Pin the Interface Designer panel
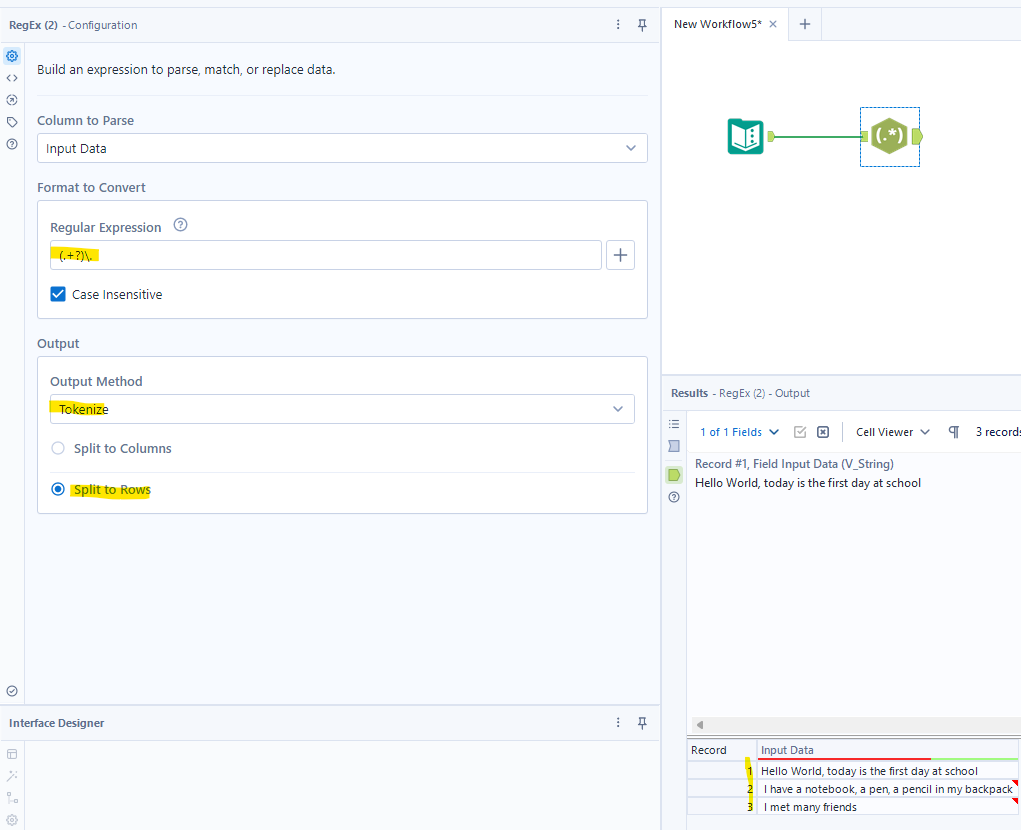The image size is (1021, 830). [642, 723]
